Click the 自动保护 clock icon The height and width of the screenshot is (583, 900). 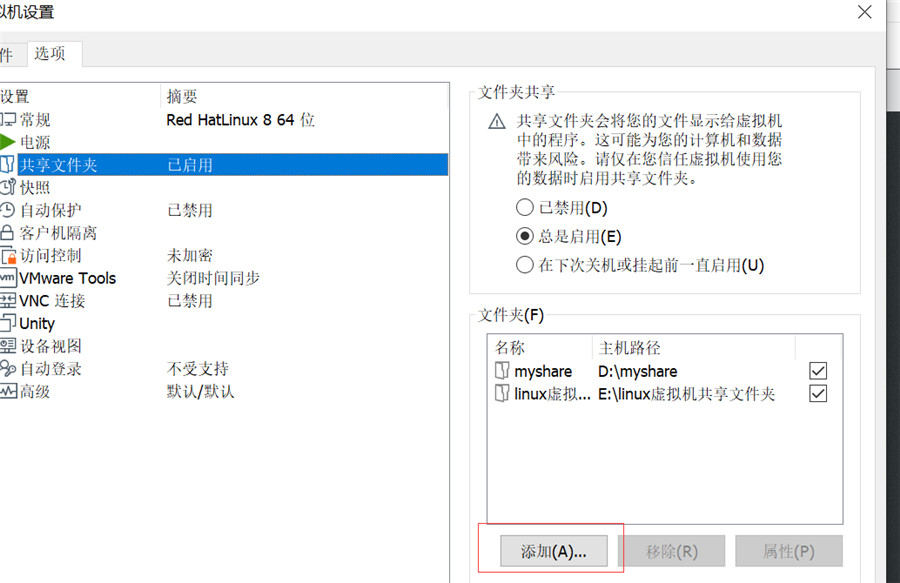click(7, 210)
